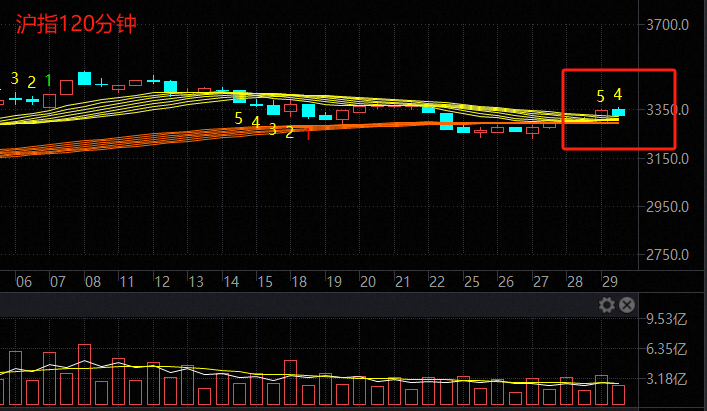707x411 pixels.
Task: Click date 06 on time axis
Action: point(23,282)
